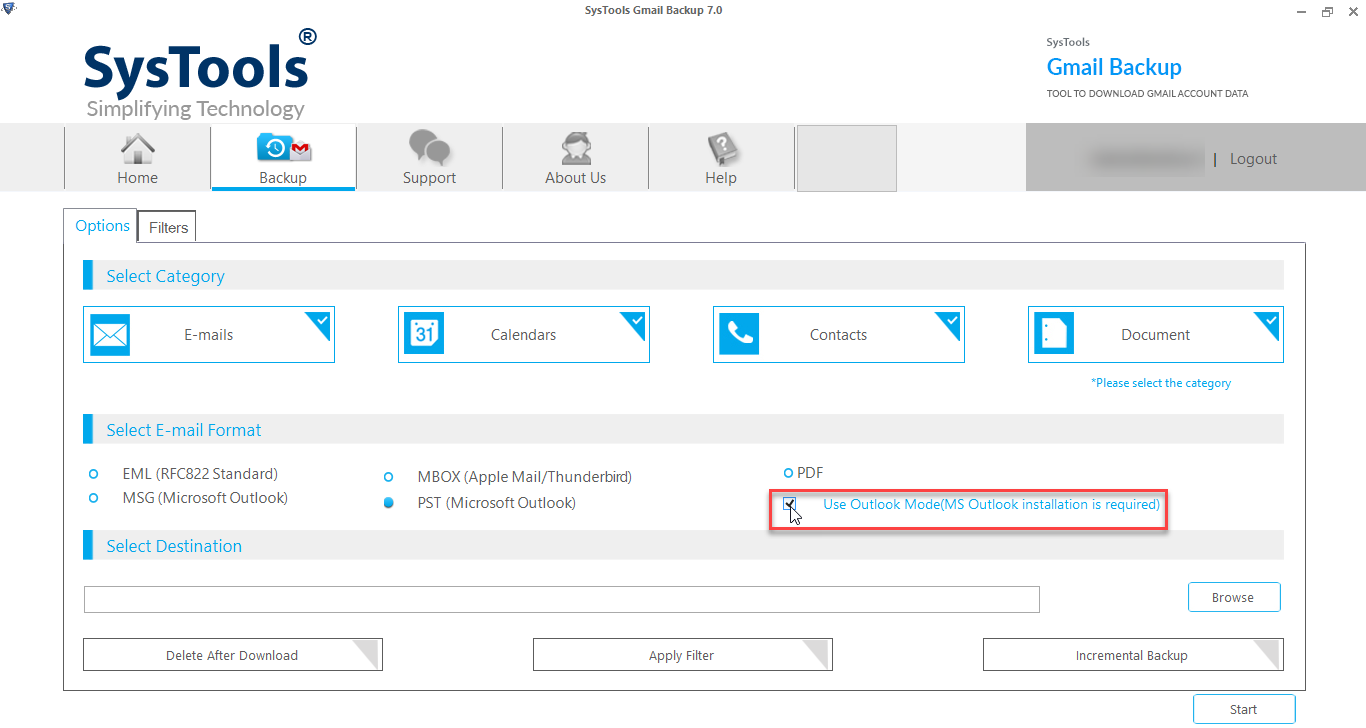Enable the Incremental Backup option
Screen dimensions: 1366x728
[x=1133, y=655]
